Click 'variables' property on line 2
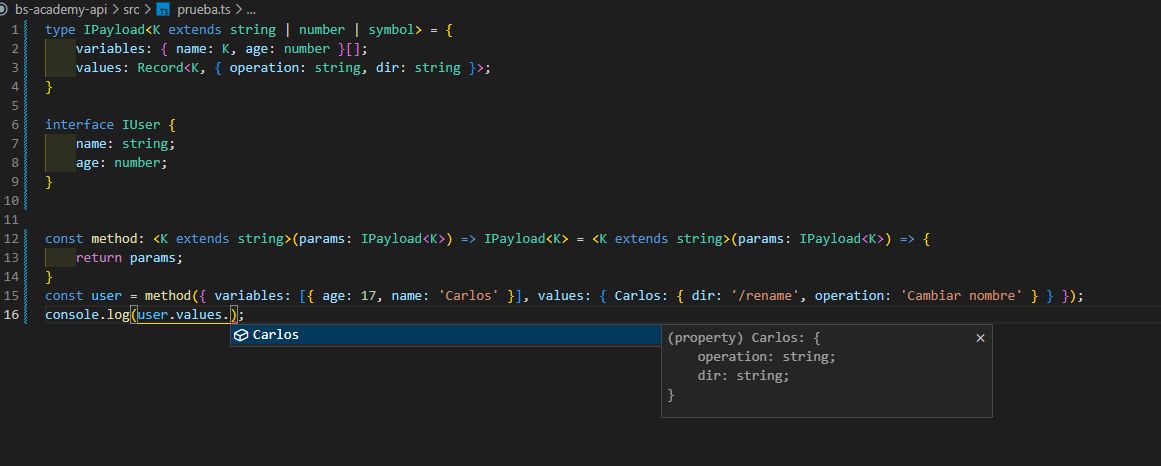This screenshot has height=466, width=1161. (110, 48)
